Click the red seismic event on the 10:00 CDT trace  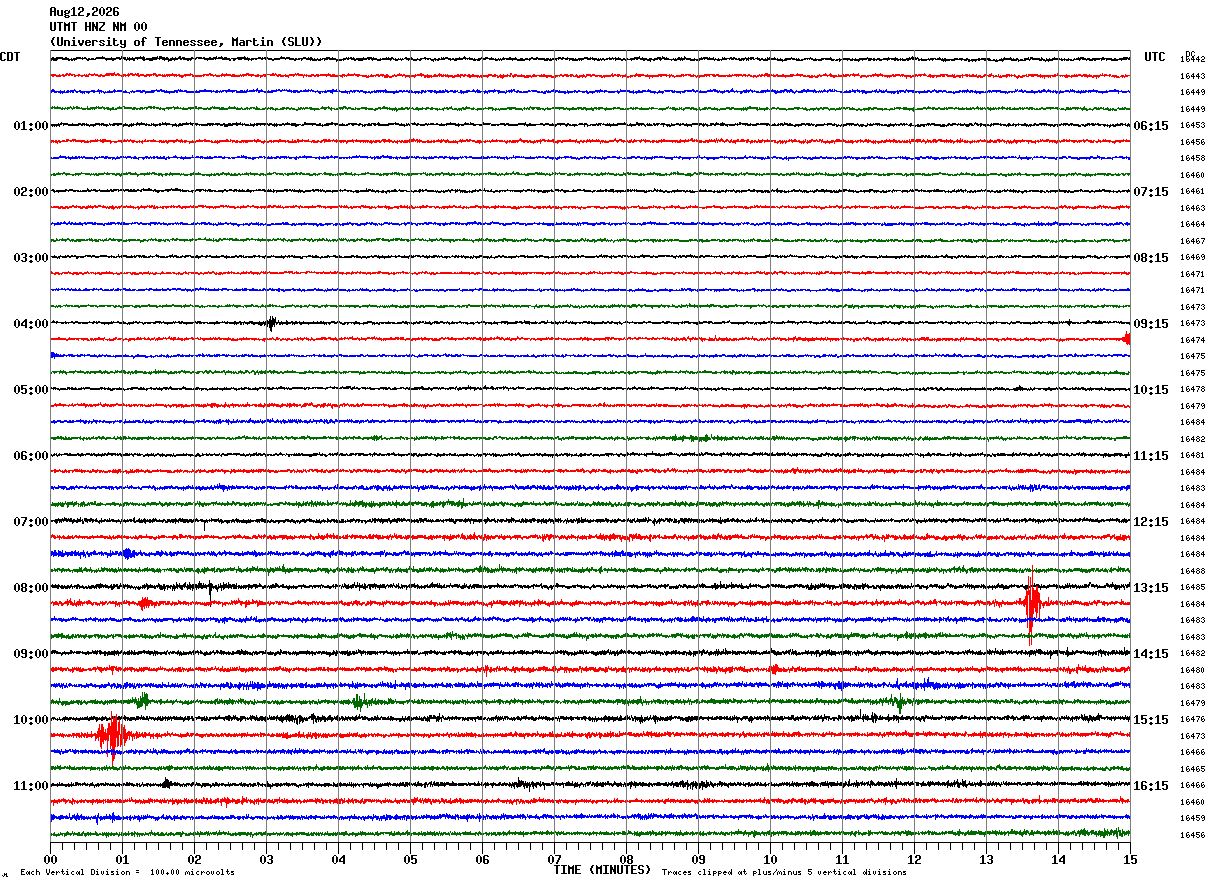coord(112,738)
